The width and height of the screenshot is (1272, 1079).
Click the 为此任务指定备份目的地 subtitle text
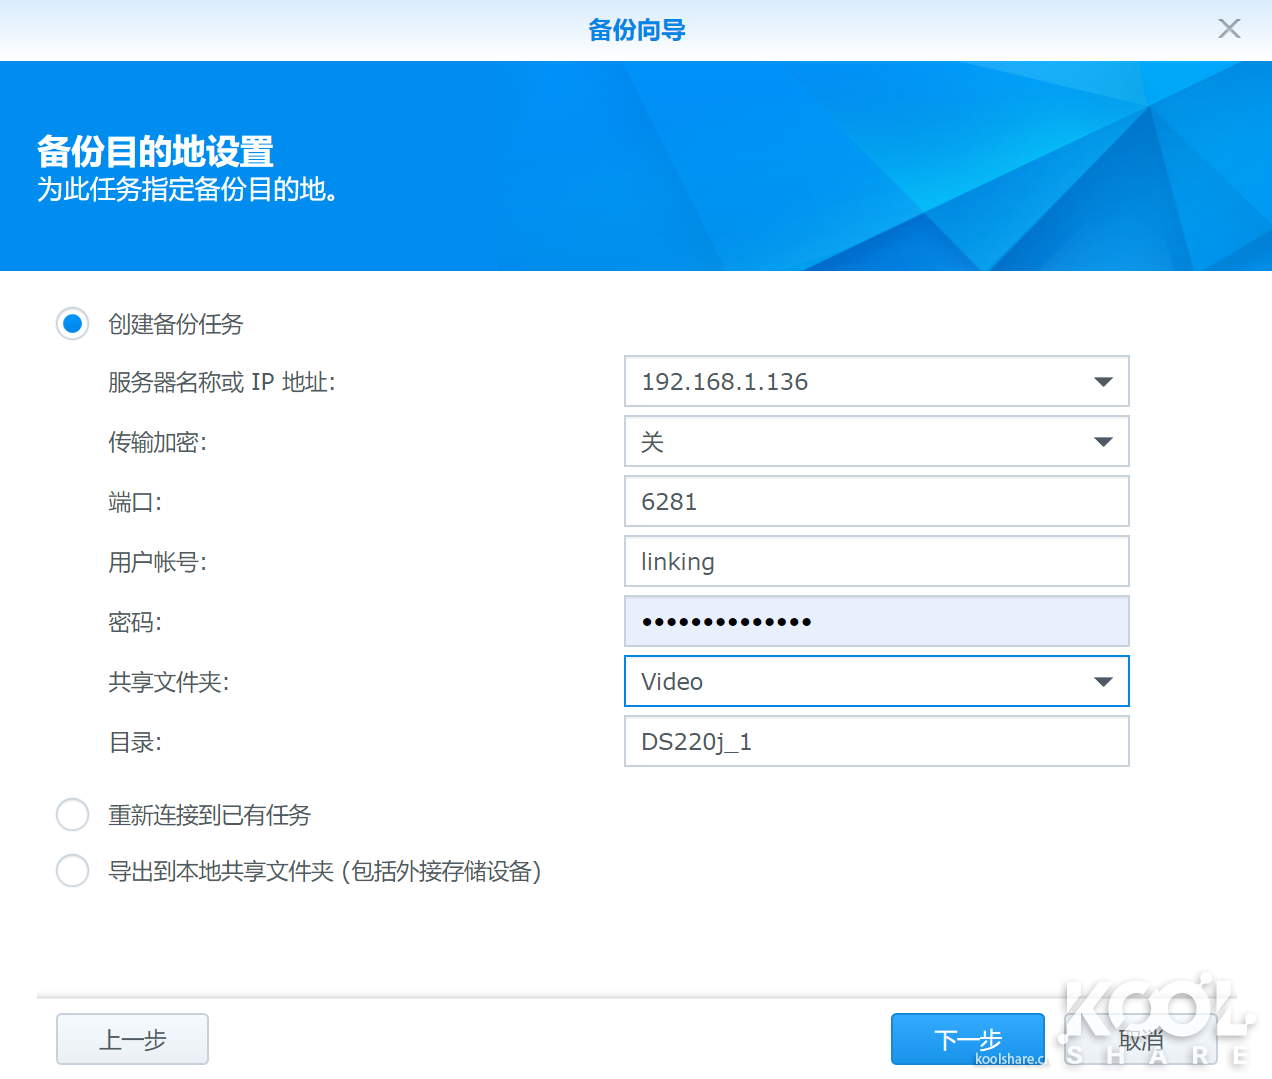coord(187,190)
